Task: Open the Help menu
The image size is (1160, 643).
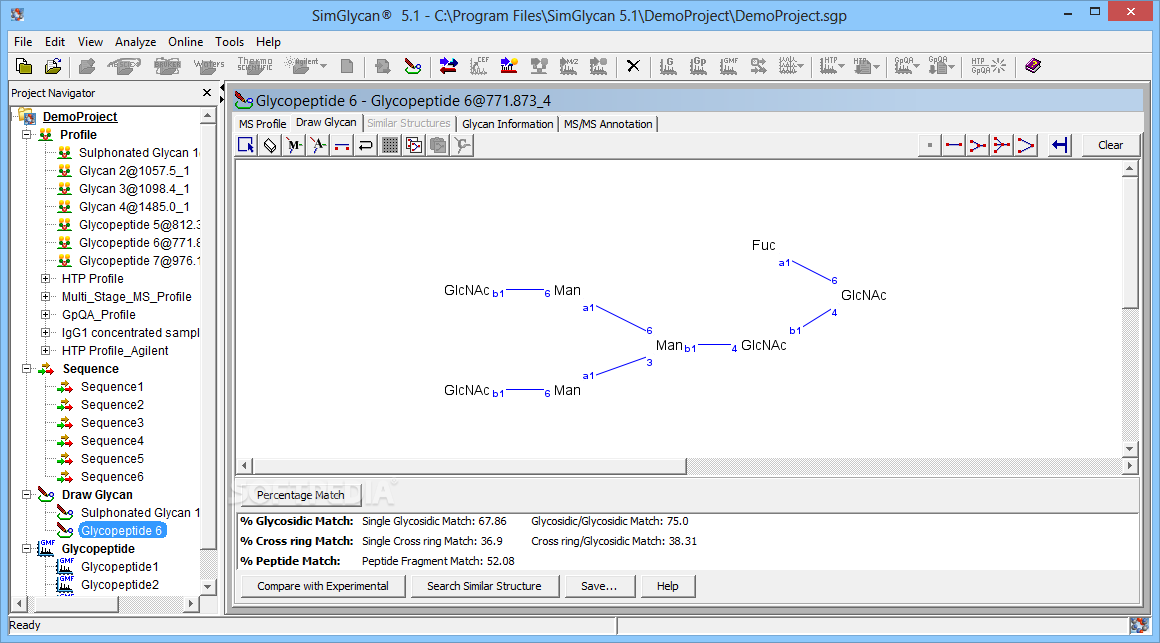Action: pyautogui.click(x=269, y=42)
